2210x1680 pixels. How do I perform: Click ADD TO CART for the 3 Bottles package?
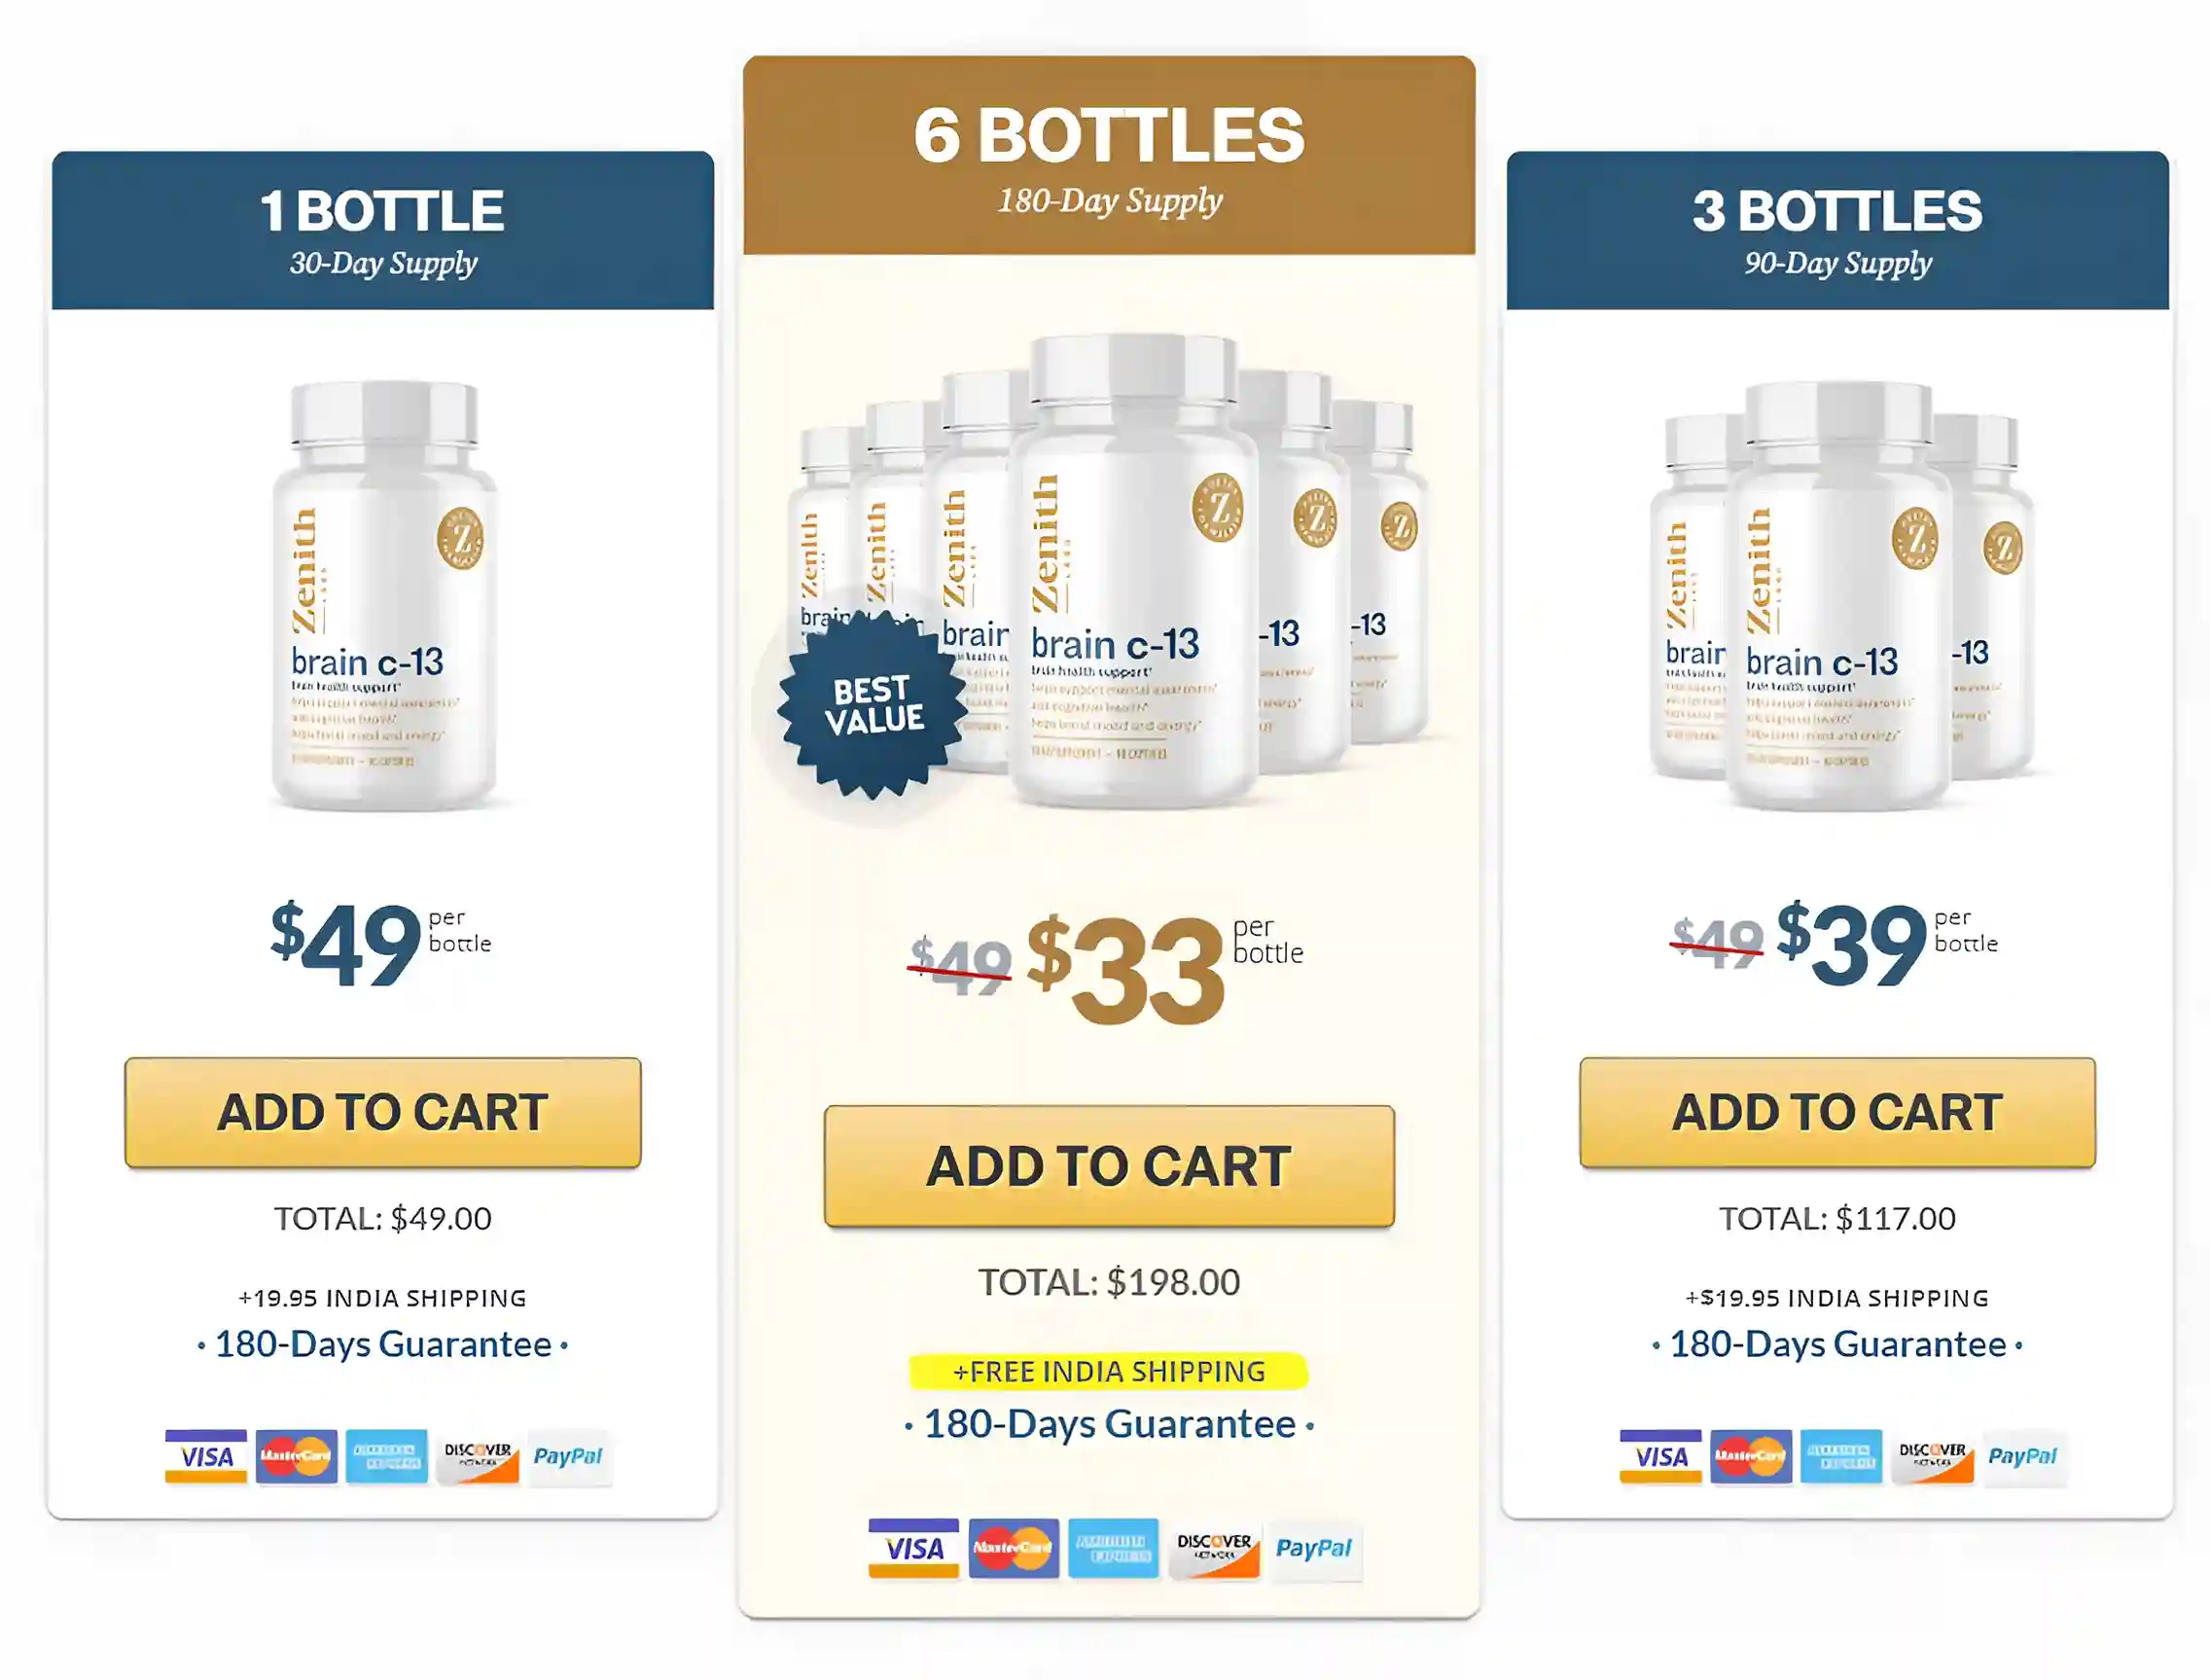pos(1838,1112)
